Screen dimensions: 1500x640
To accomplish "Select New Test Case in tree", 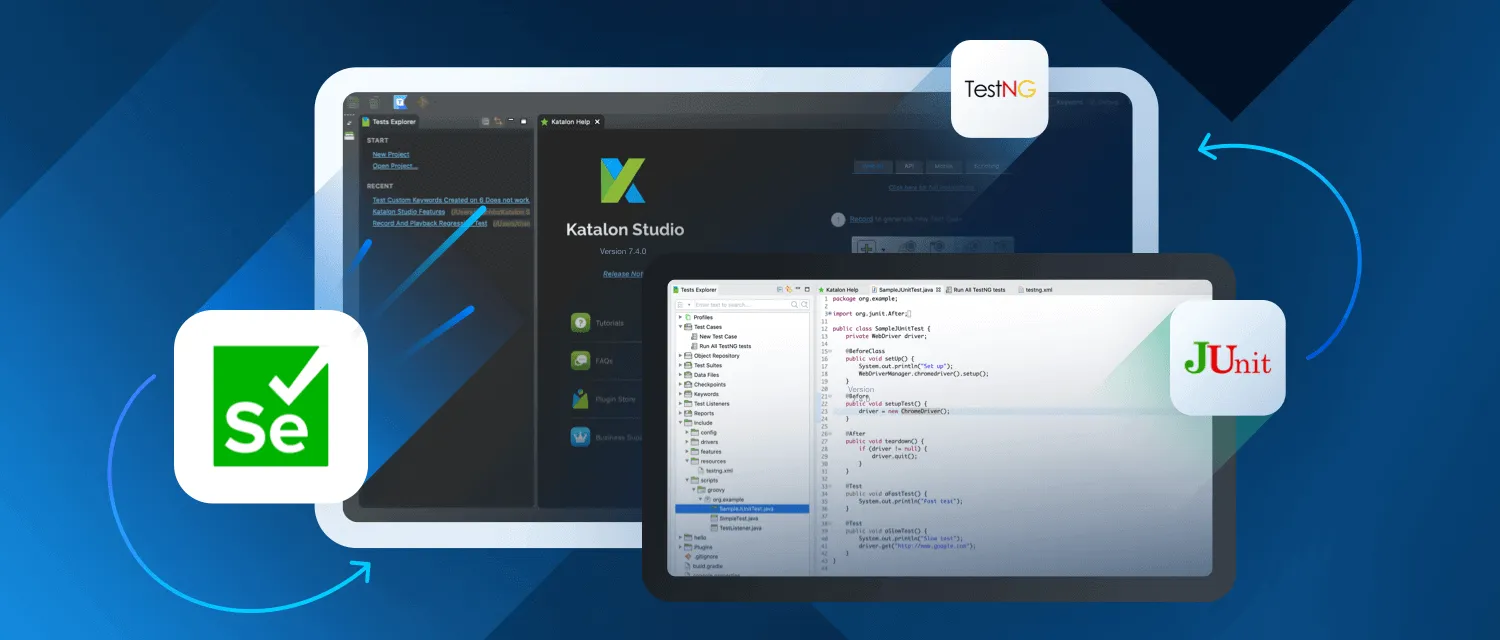I will [x=718, y=336].
